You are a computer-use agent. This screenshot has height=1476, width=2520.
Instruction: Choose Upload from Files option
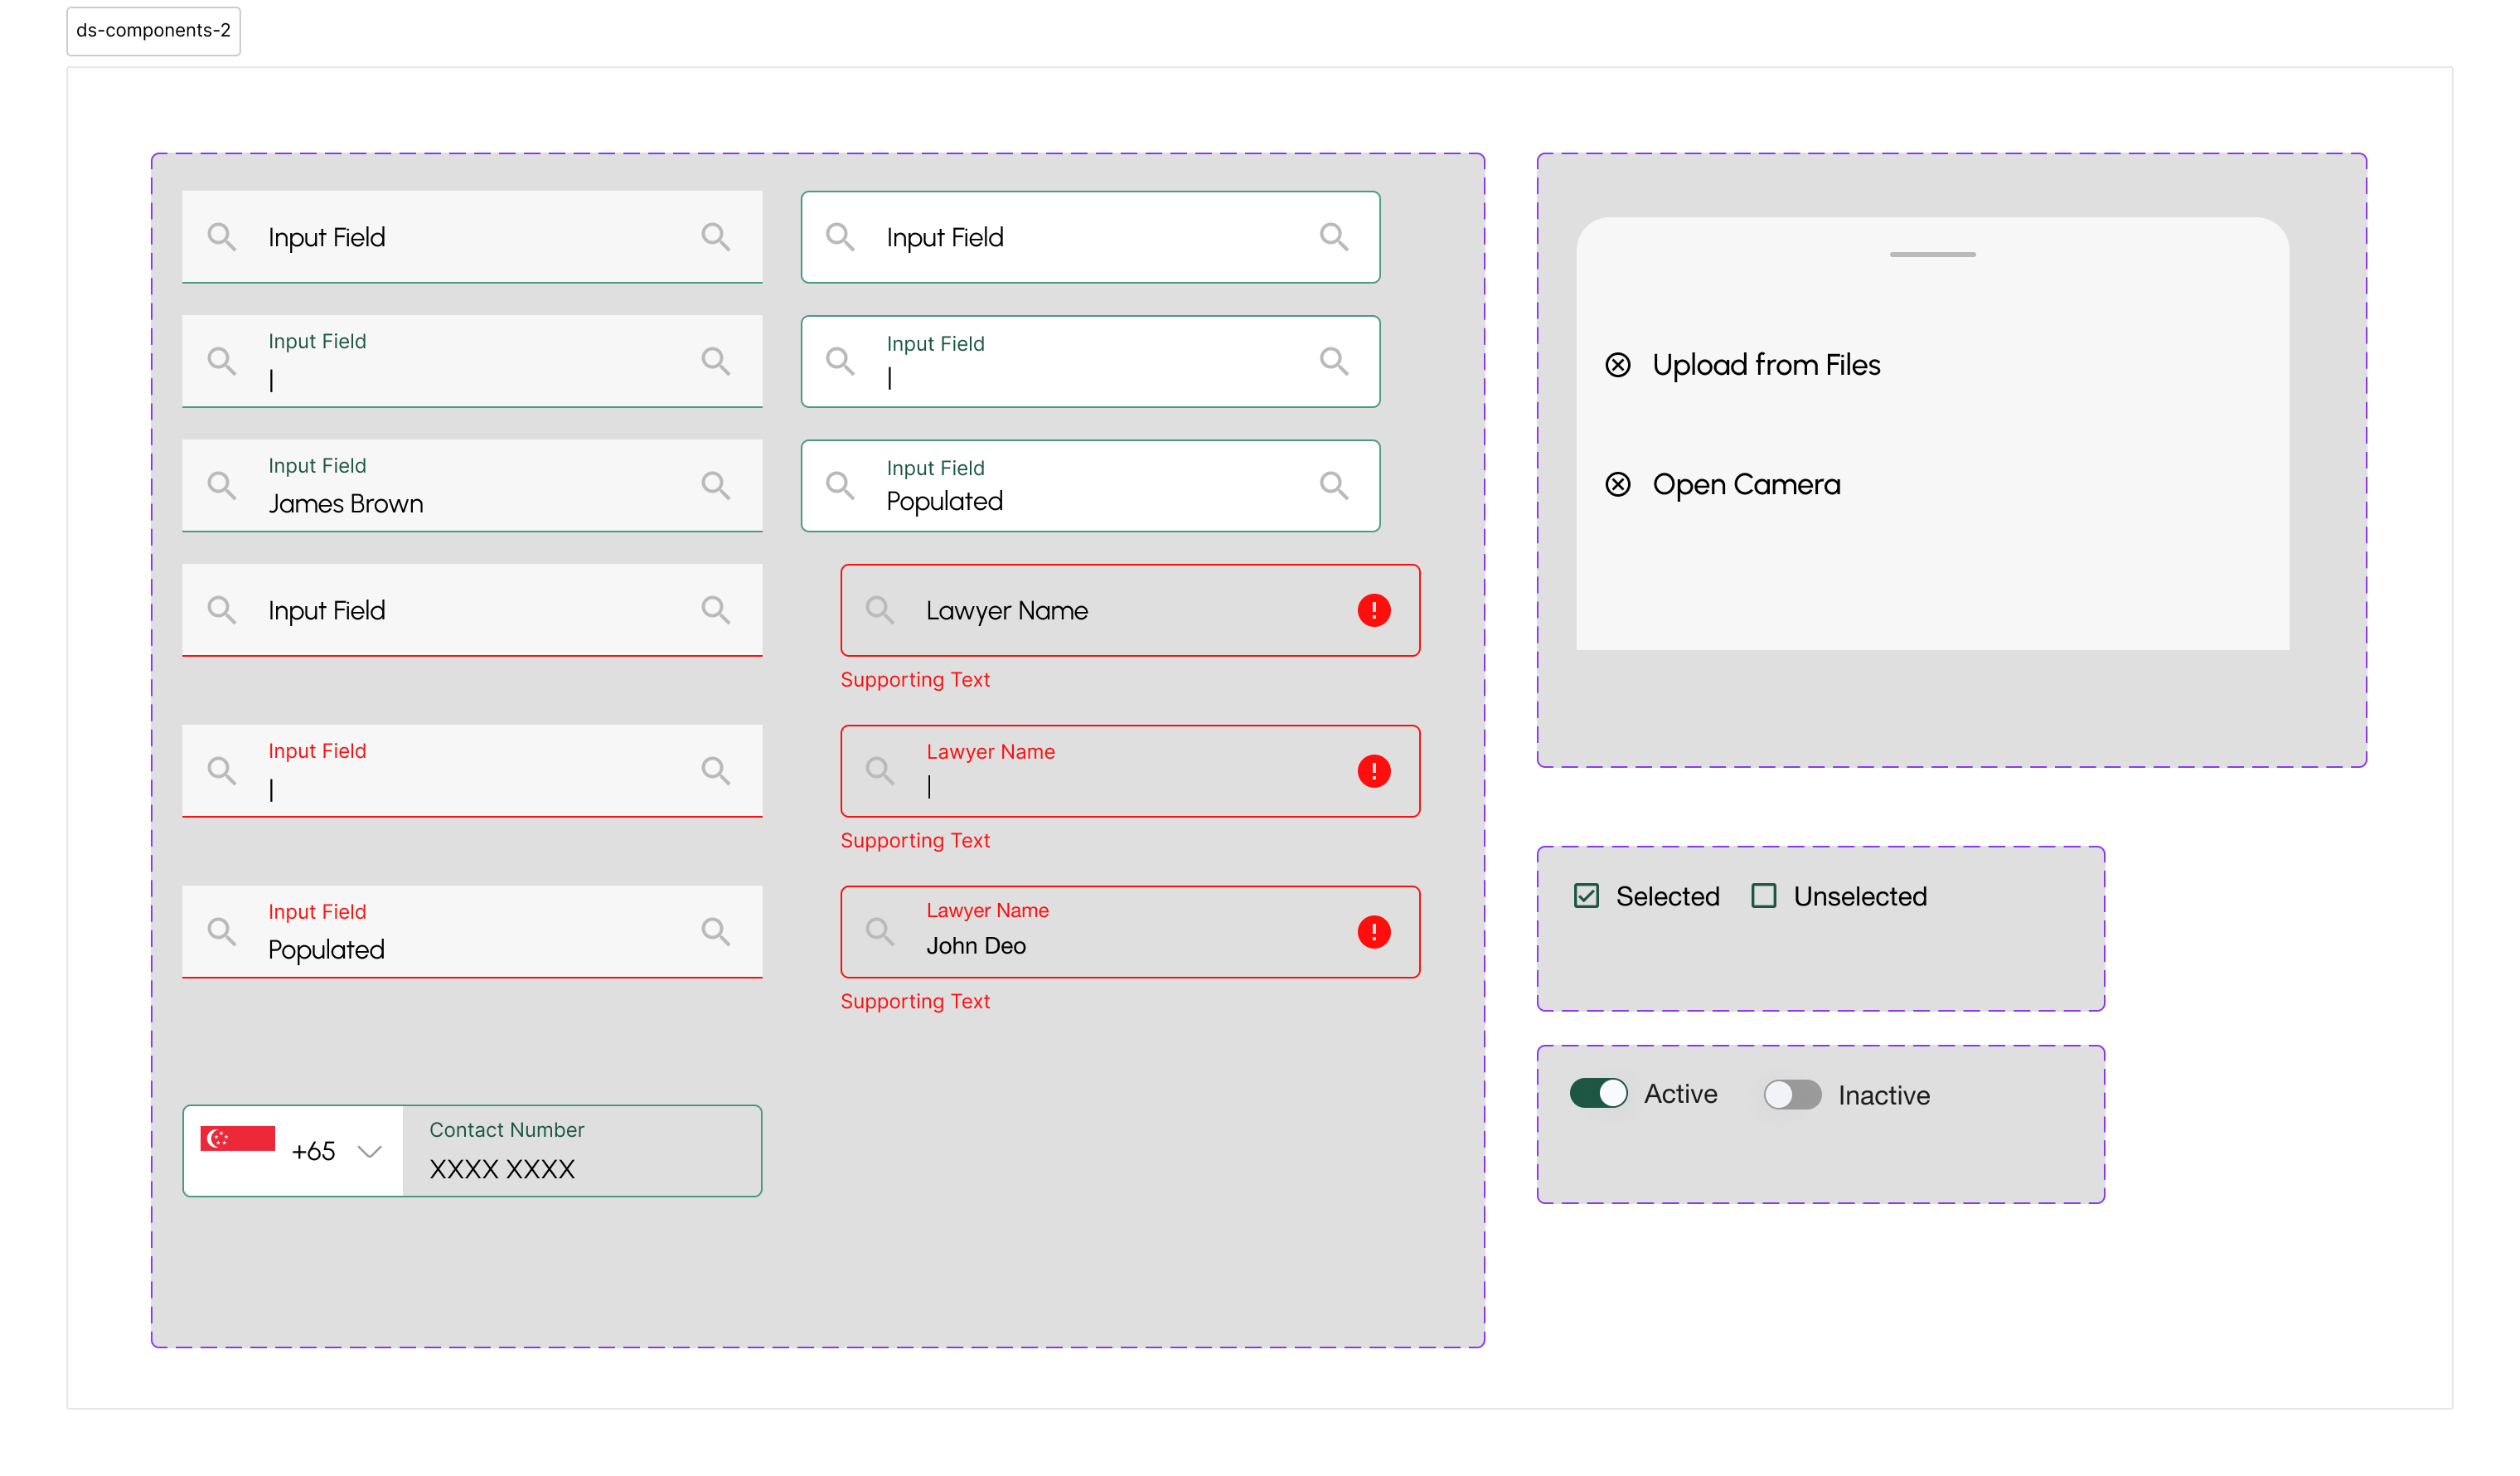(1766, 365)
